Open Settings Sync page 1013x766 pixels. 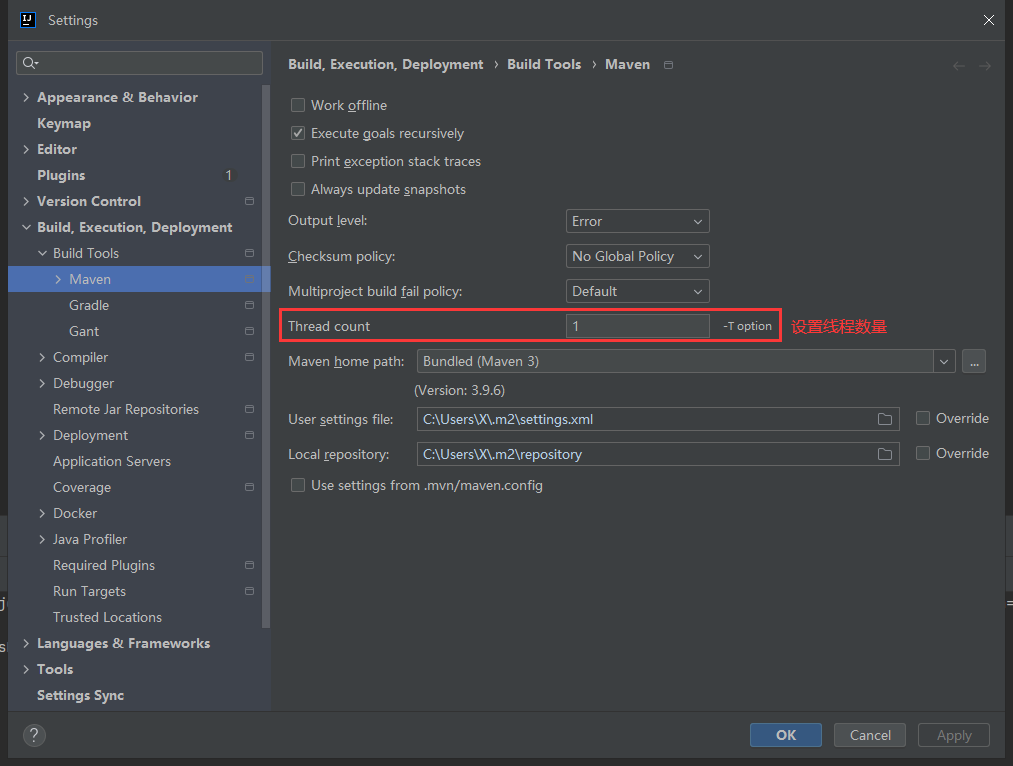pos(81,696)
